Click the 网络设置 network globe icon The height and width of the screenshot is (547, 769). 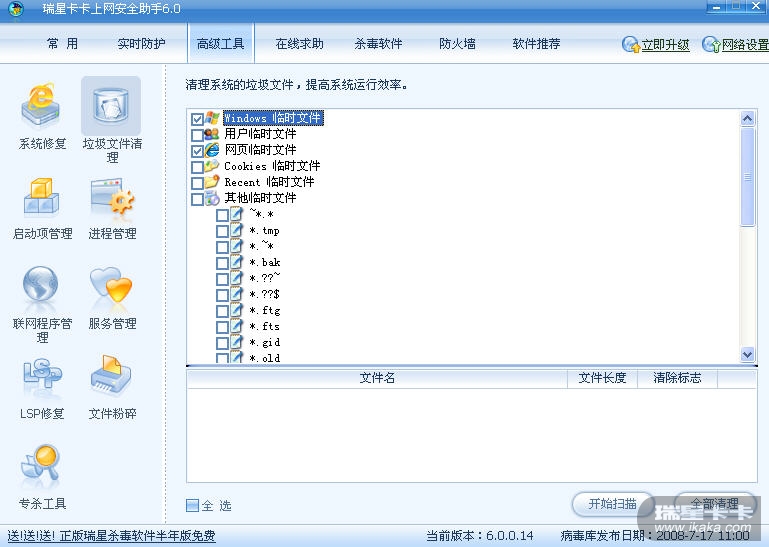pos(711,45)
